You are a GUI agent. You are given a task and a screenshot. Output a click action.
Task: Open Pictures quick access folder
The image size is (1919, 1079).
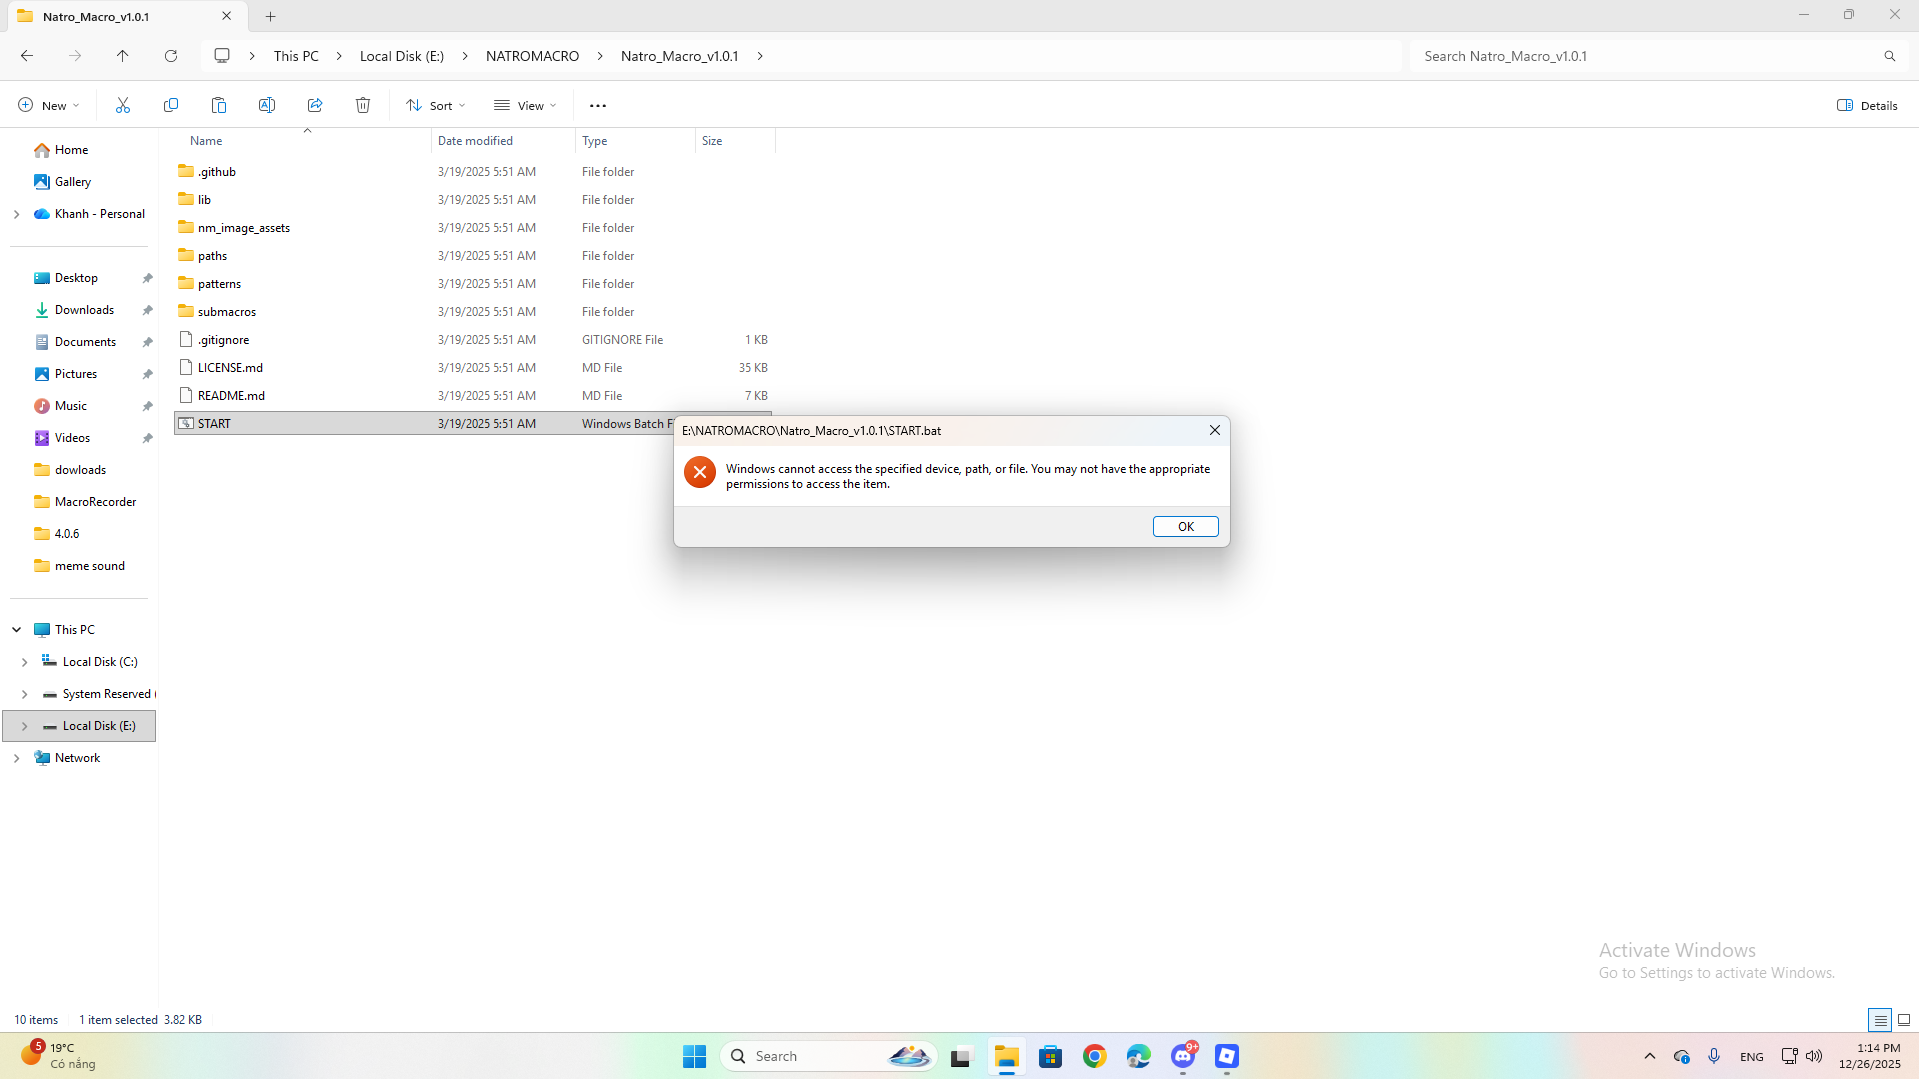point(78,374)
